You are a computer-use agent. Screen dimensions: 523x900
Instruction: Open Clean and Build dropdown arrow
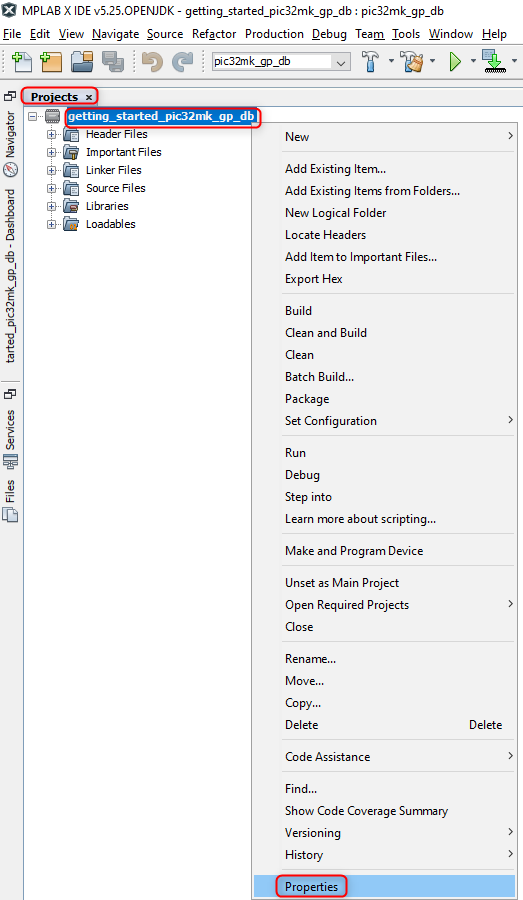pos(432,61)
